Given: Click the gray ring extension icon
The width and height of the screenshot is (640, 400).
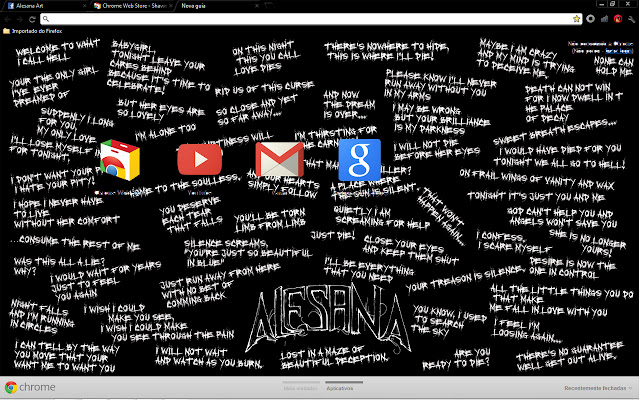Looking at the screenshot, I should [x=590, y=19].
